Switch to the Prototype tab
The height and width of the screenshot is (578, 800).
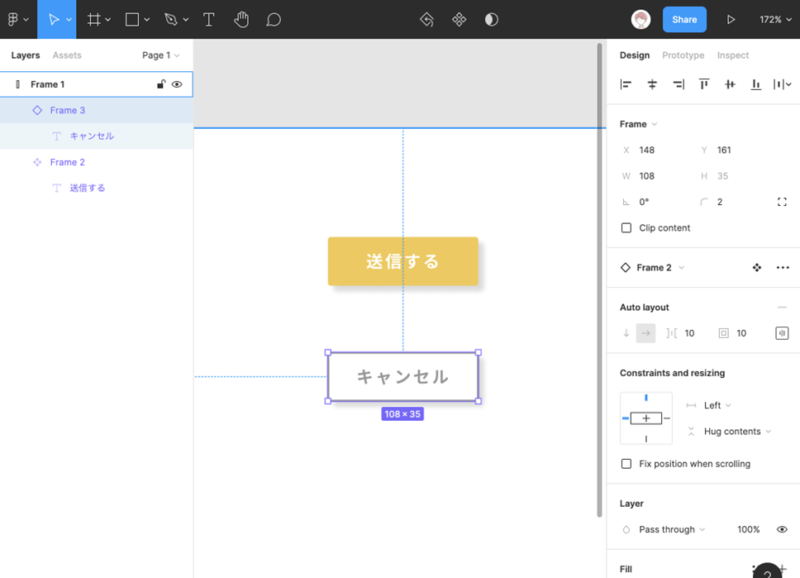coord(683,56)
